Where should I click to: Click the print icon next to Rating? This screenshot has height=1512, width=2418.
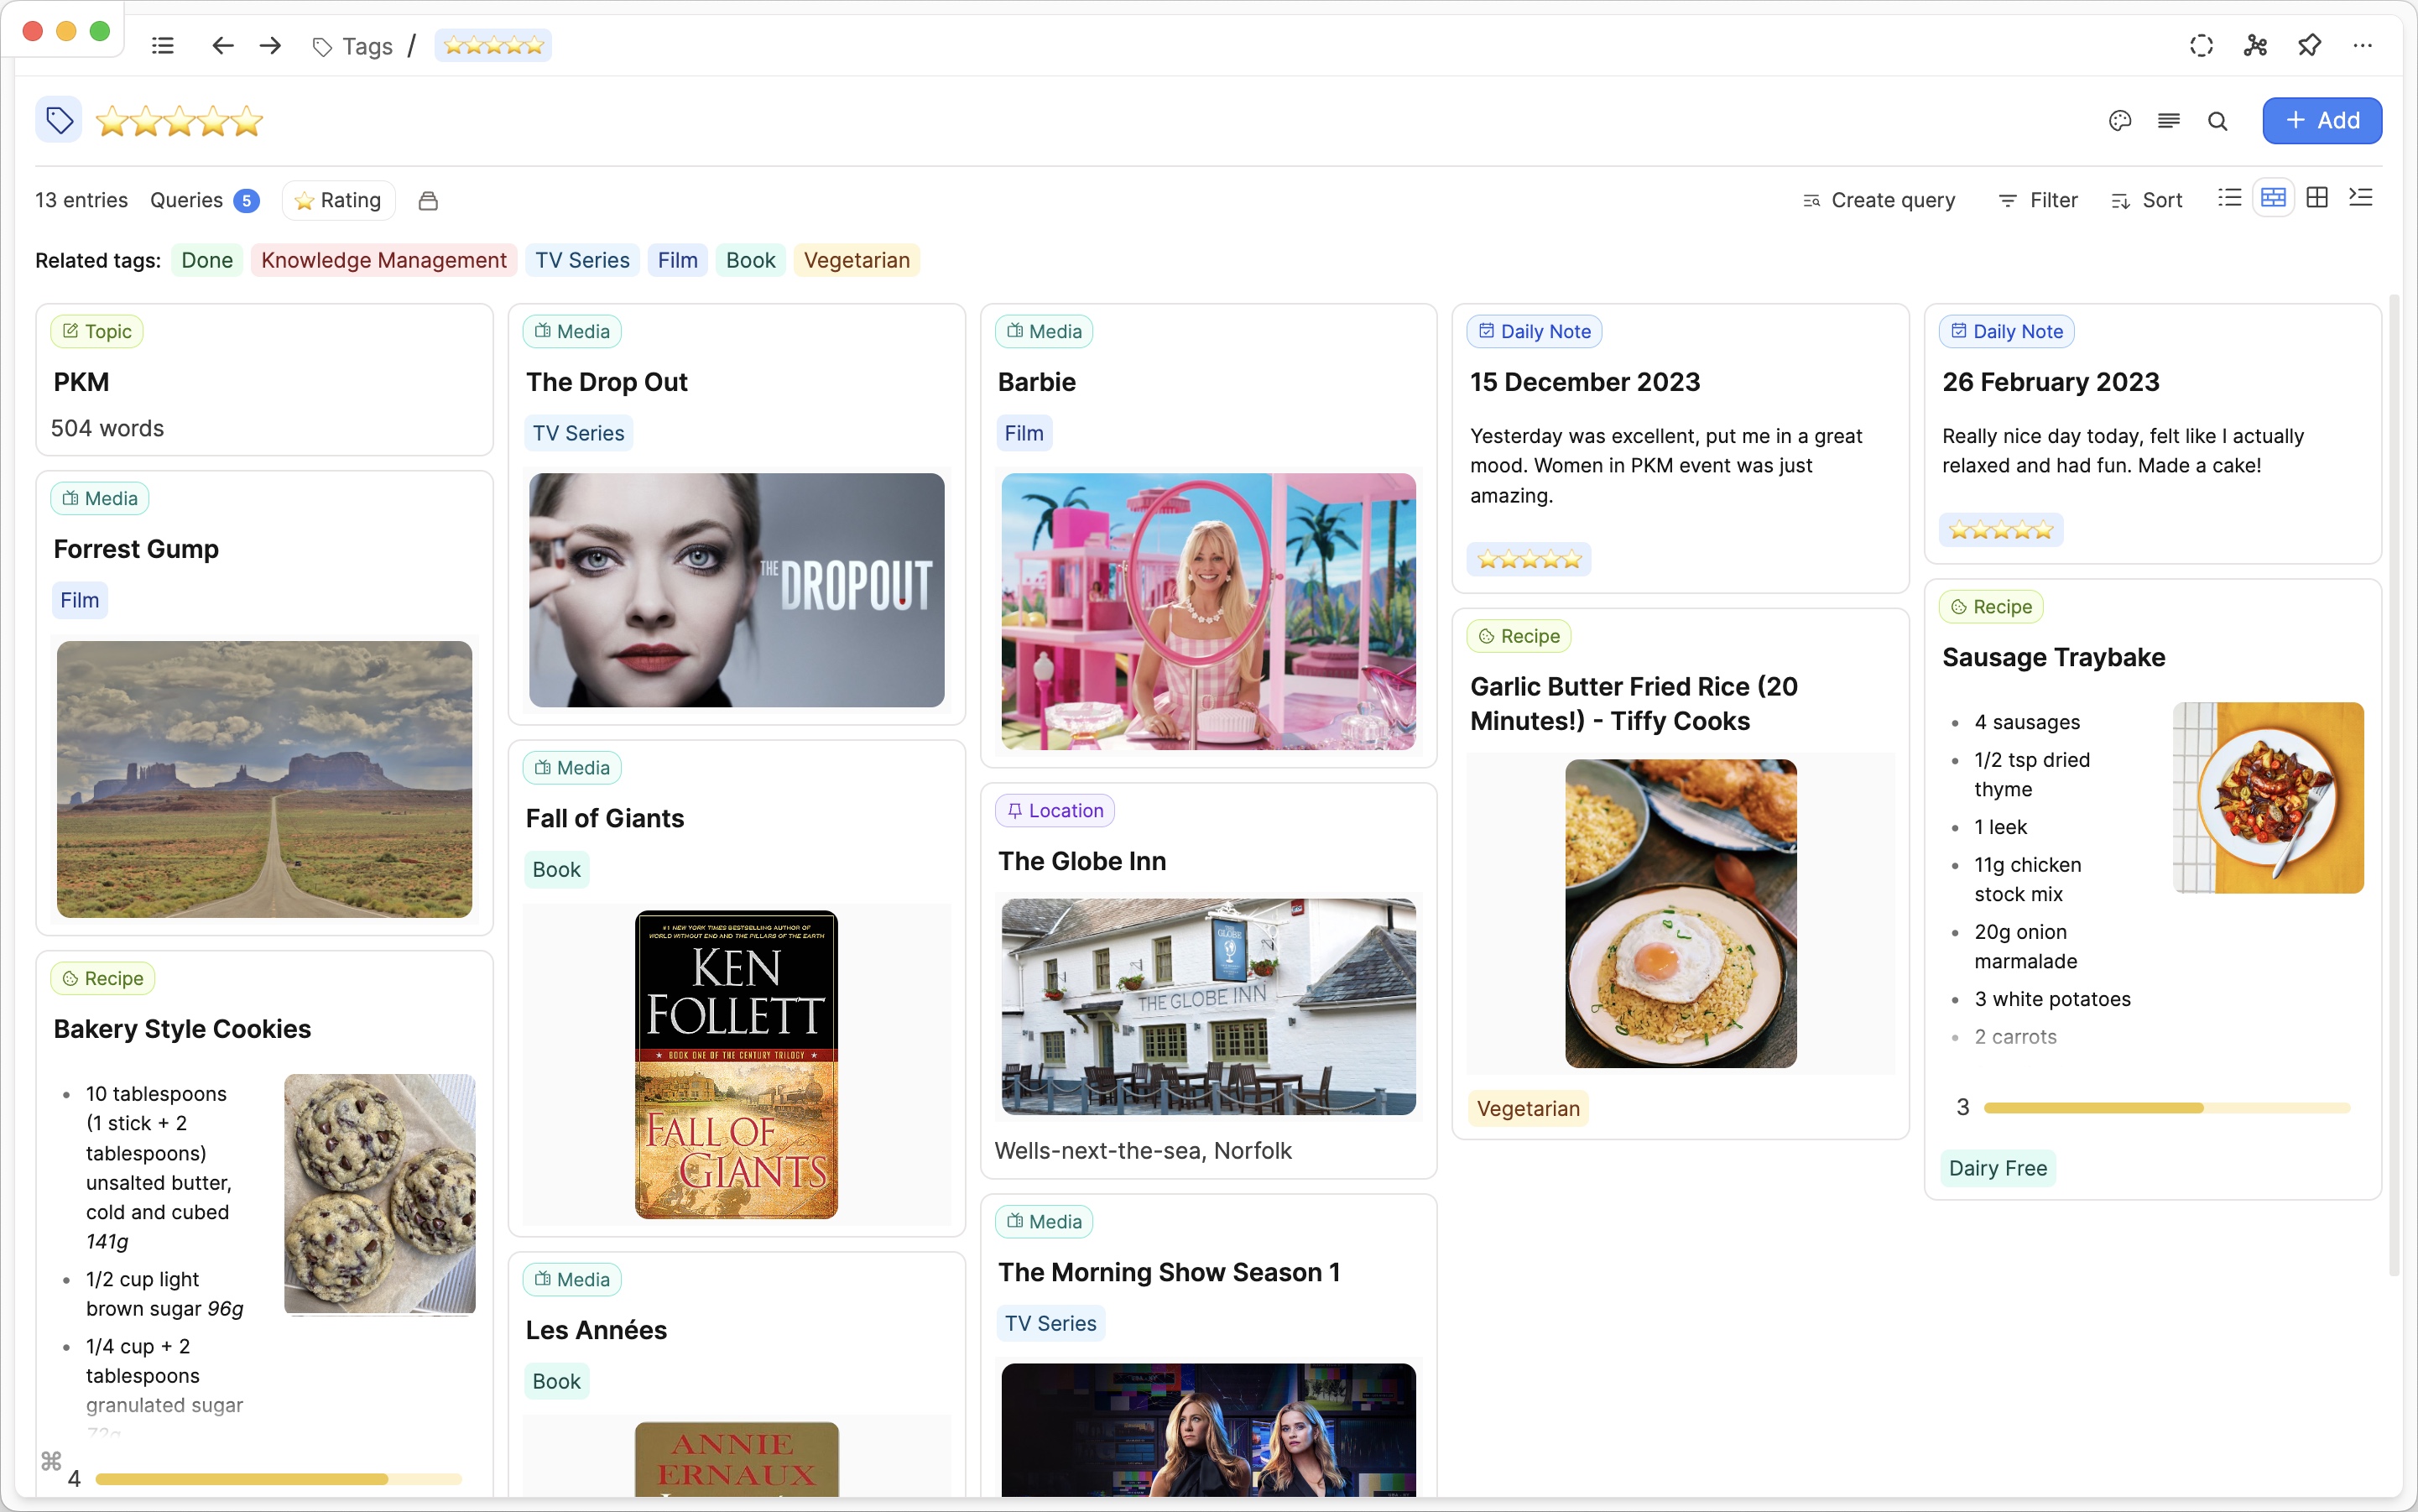point(428,200)
